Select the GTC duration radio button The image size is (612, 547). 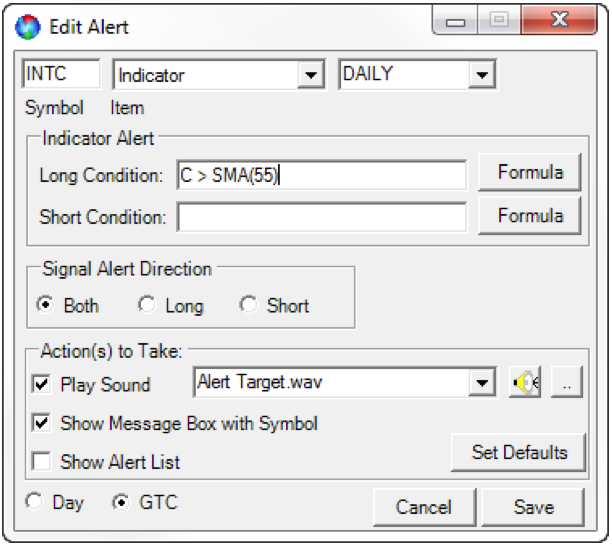pos(121,502)
